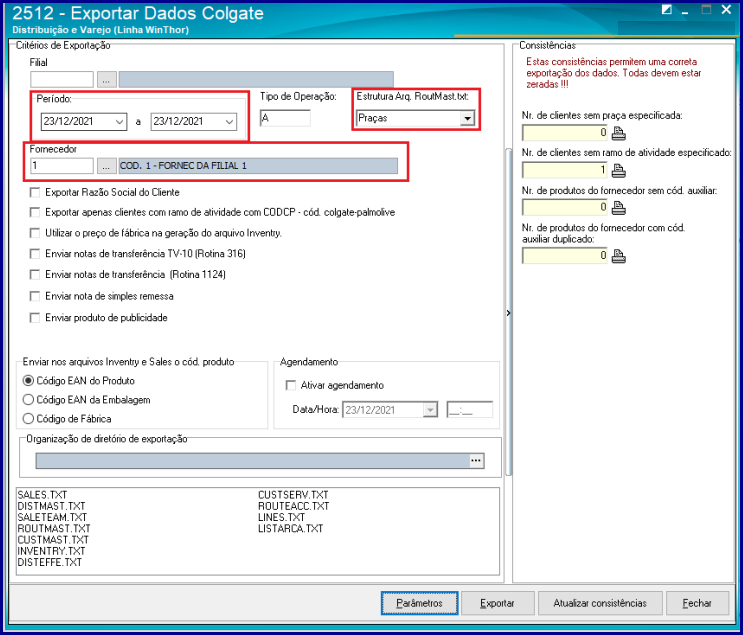Expand Estrutura Arq. RoutMast.txt combo box
This screenshot has width=743, height=635.
tap(467, 118)
